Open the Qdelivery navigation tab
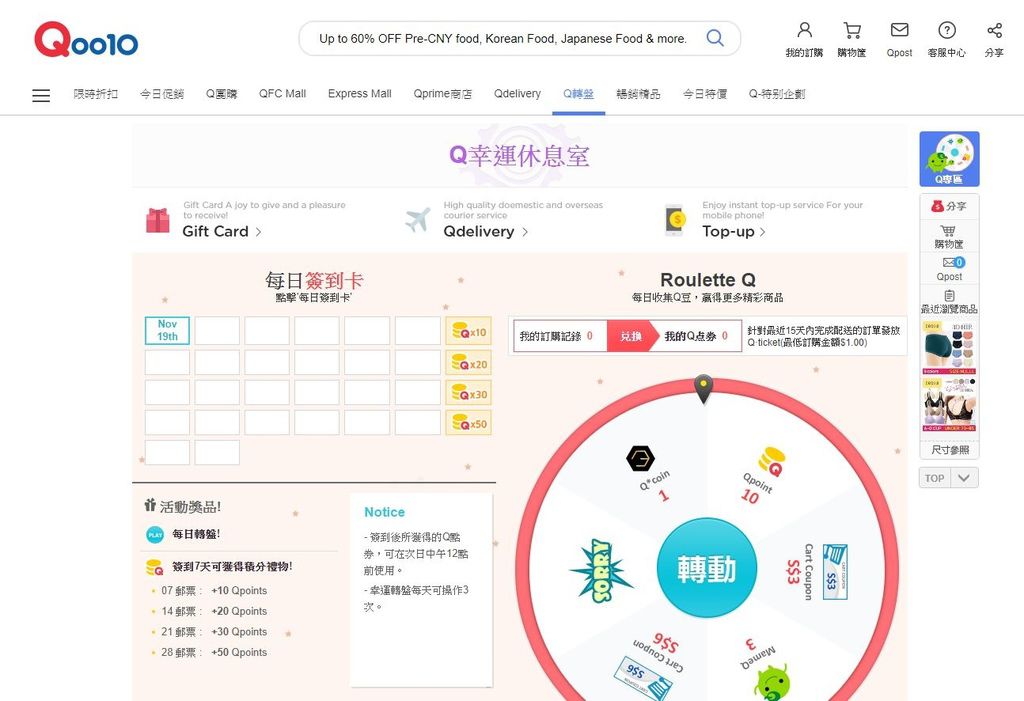This screenshot has width=1024, height=701. point(517,94)
